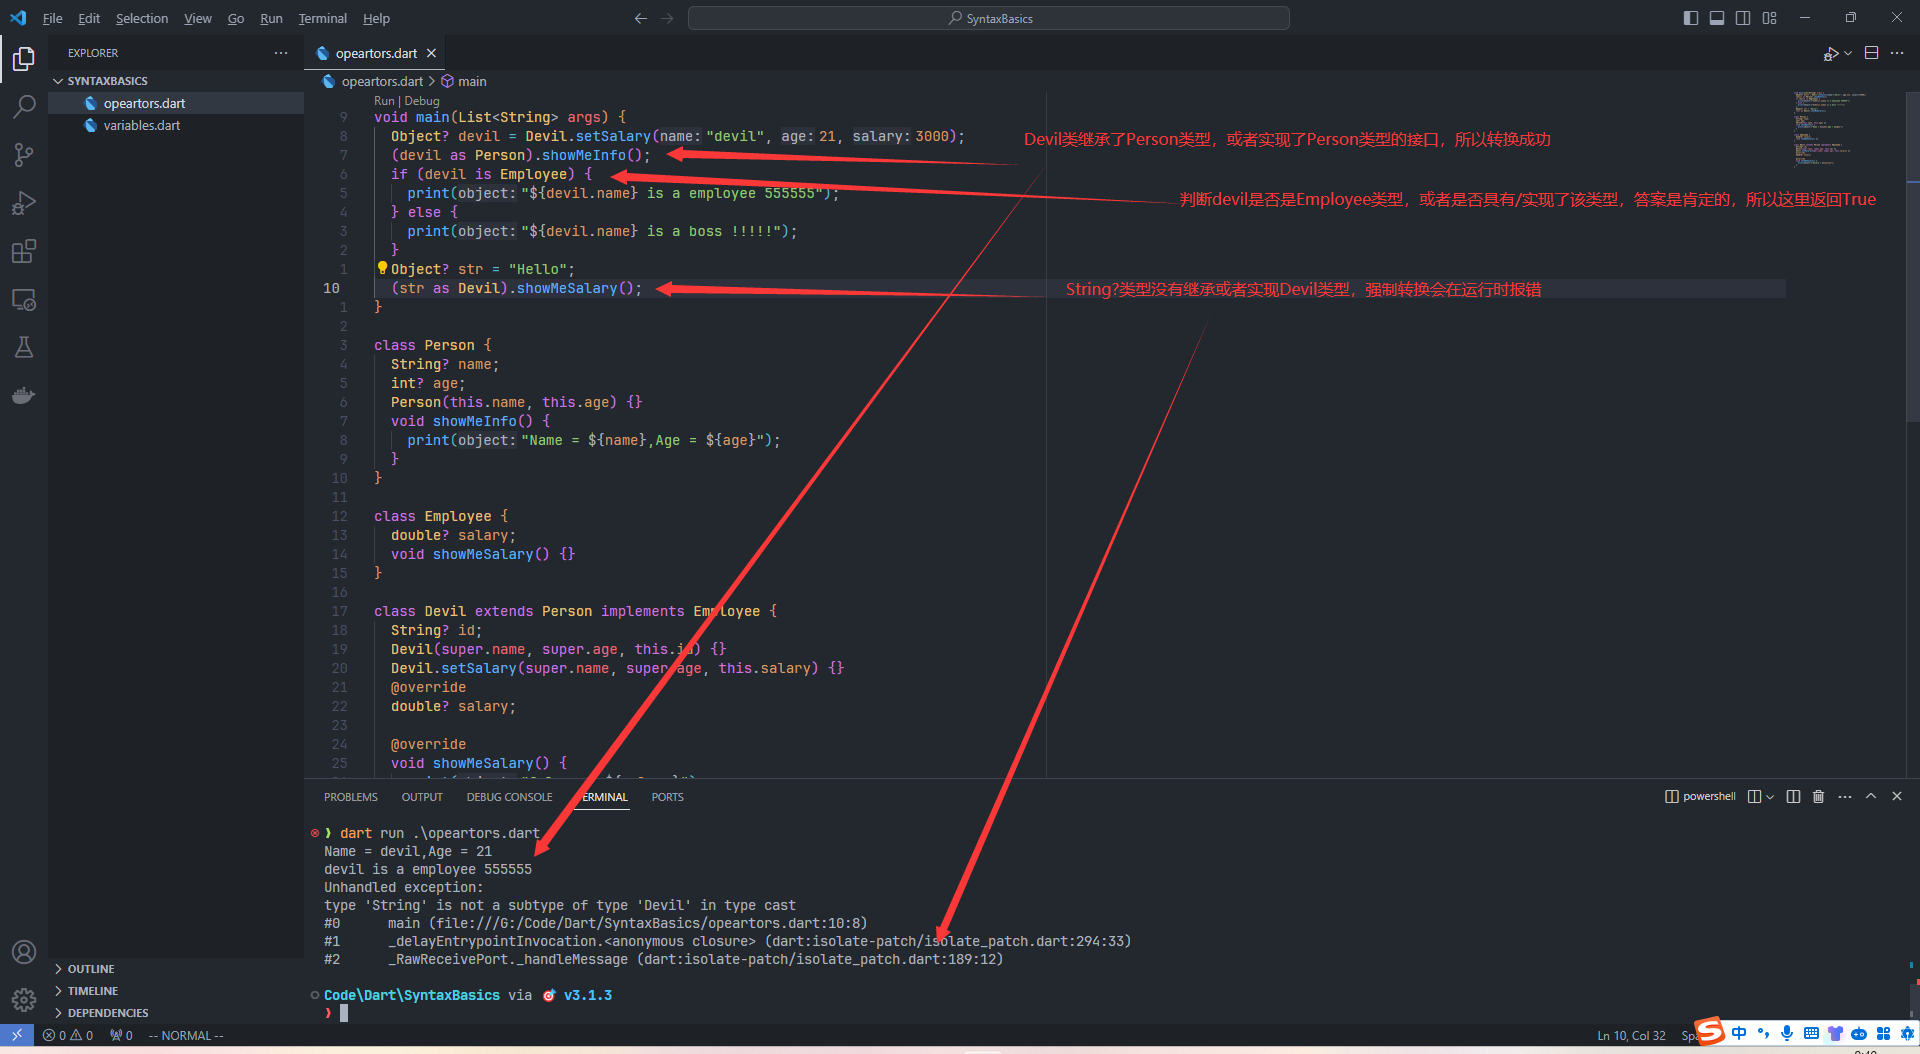Toggle the secondary side bar visibility

pyautogui.click(x=1743, y=18)
